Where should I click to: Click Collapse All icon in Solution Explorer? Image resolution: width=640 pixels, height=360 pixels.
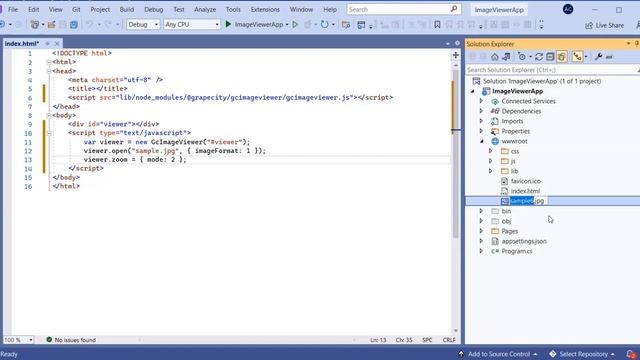pyautogui.click(x=550, y=57)
